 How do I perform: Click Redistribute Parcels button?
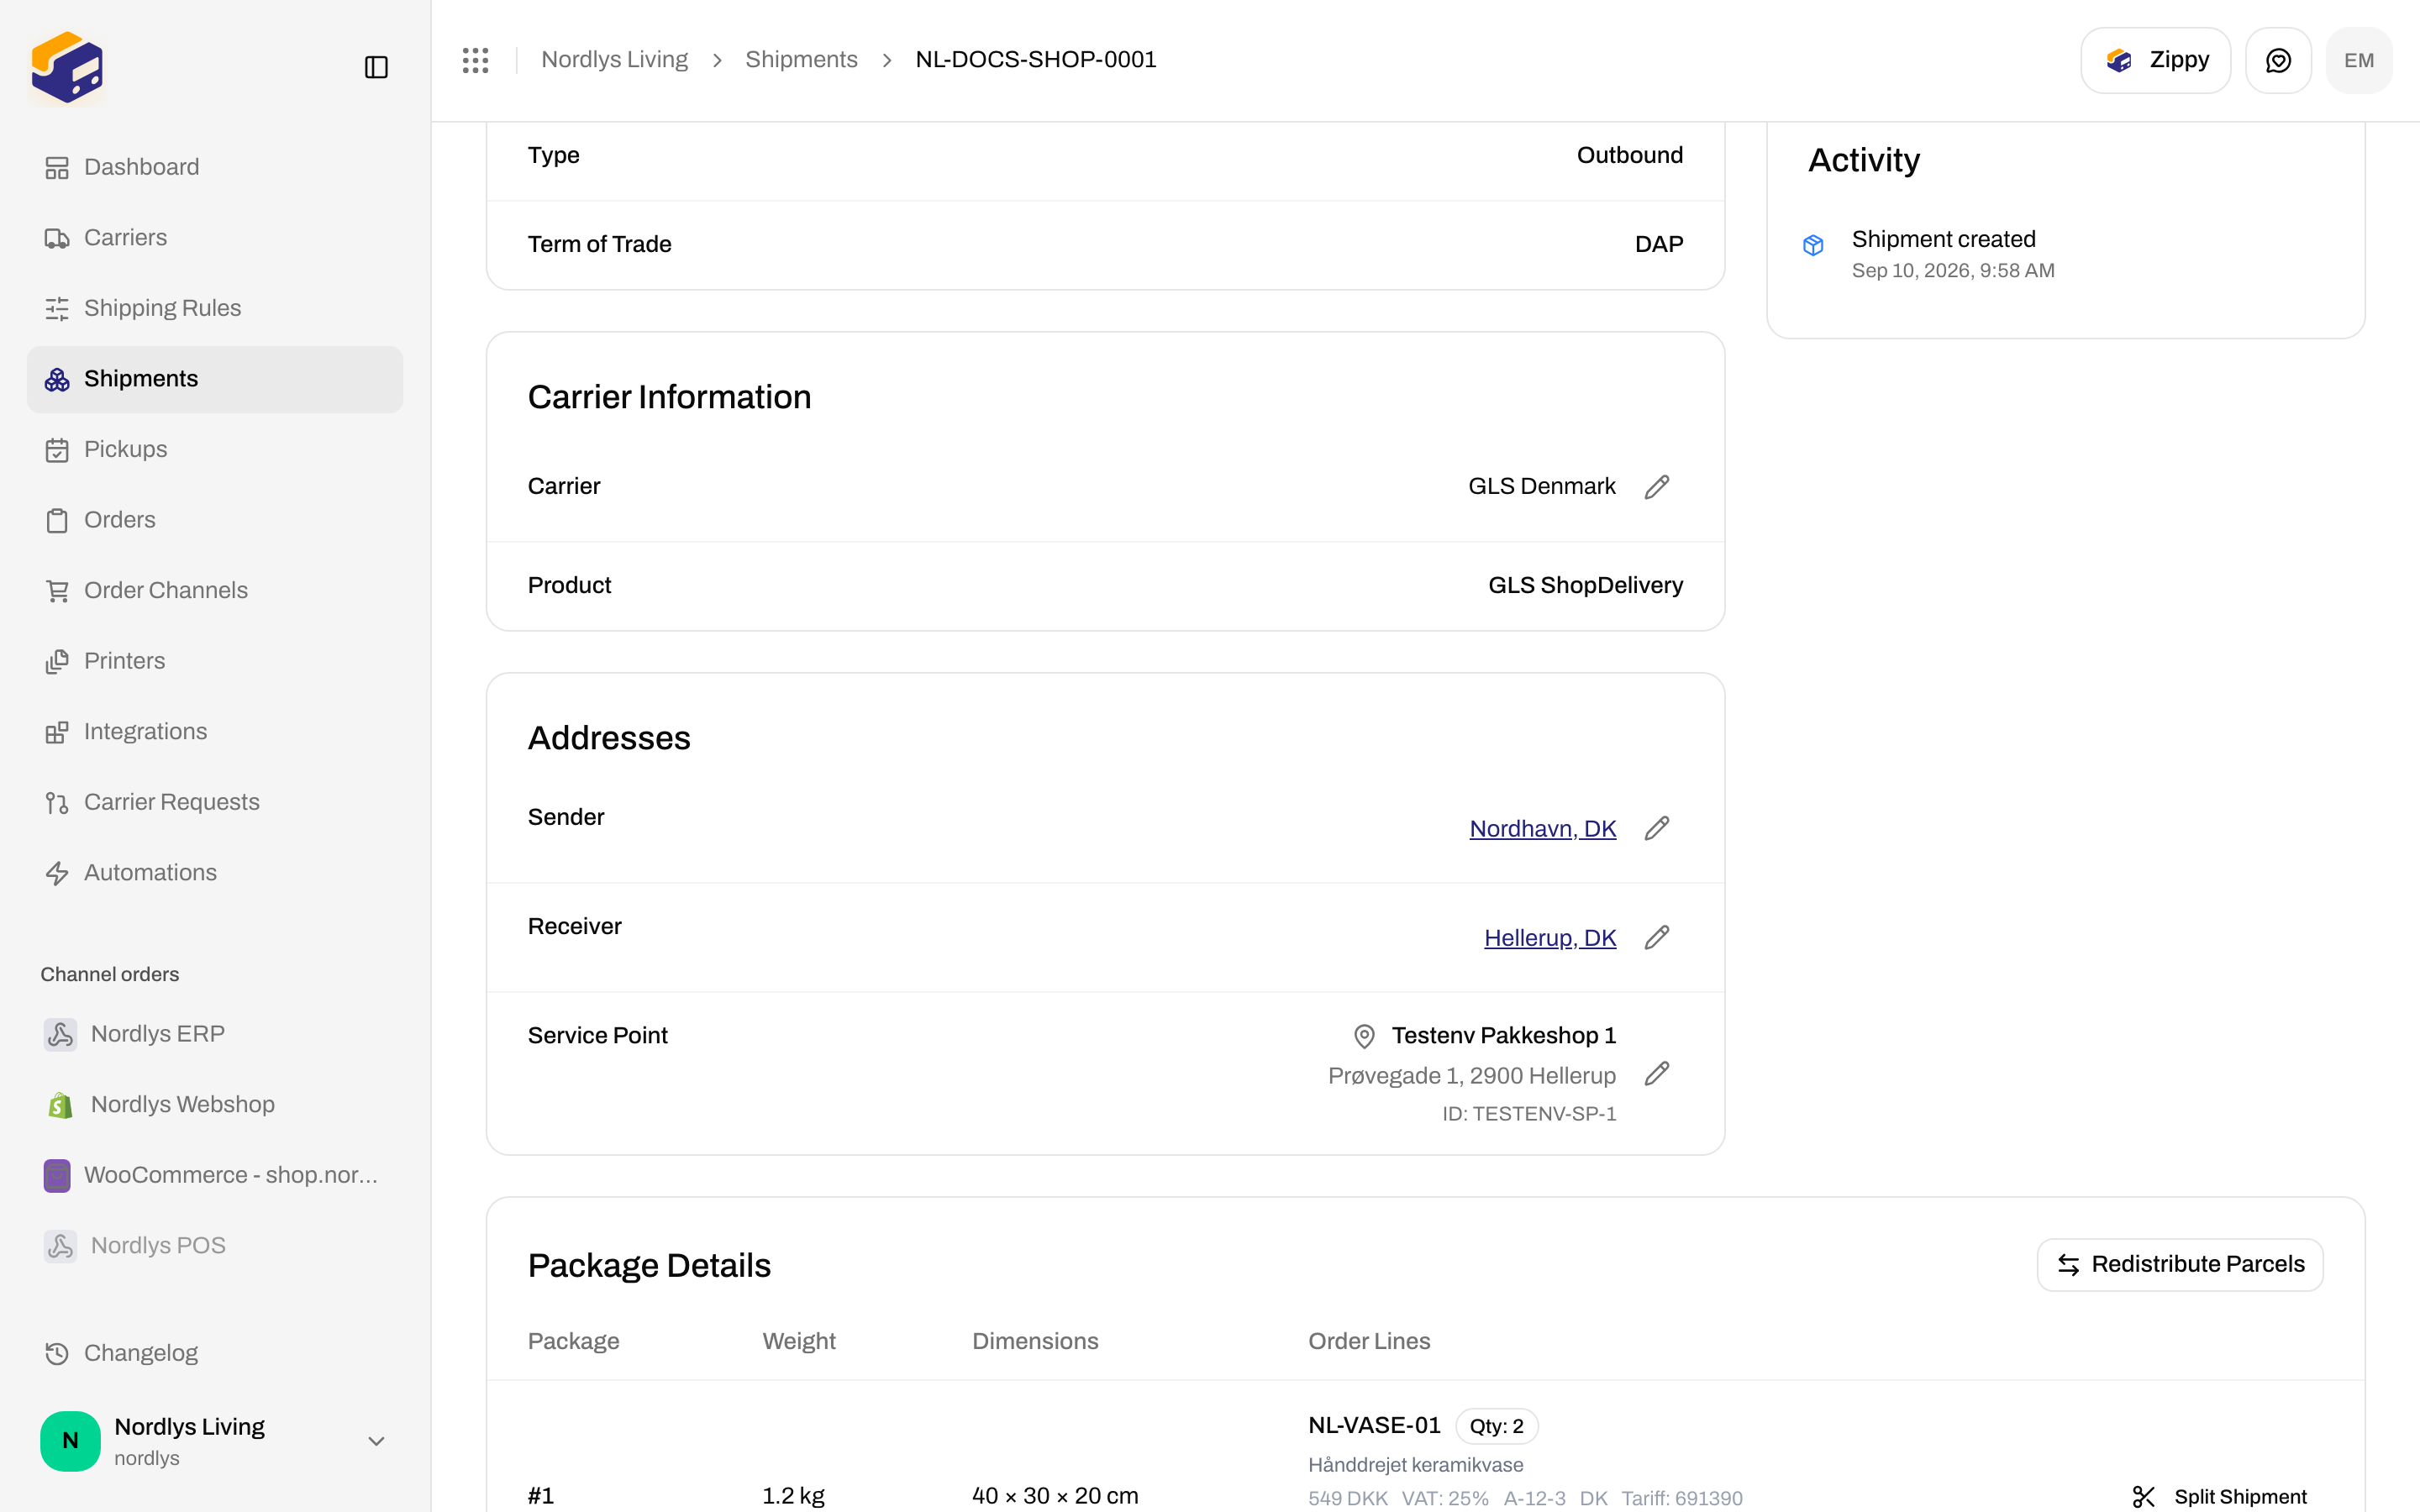click(2180, 1264)
